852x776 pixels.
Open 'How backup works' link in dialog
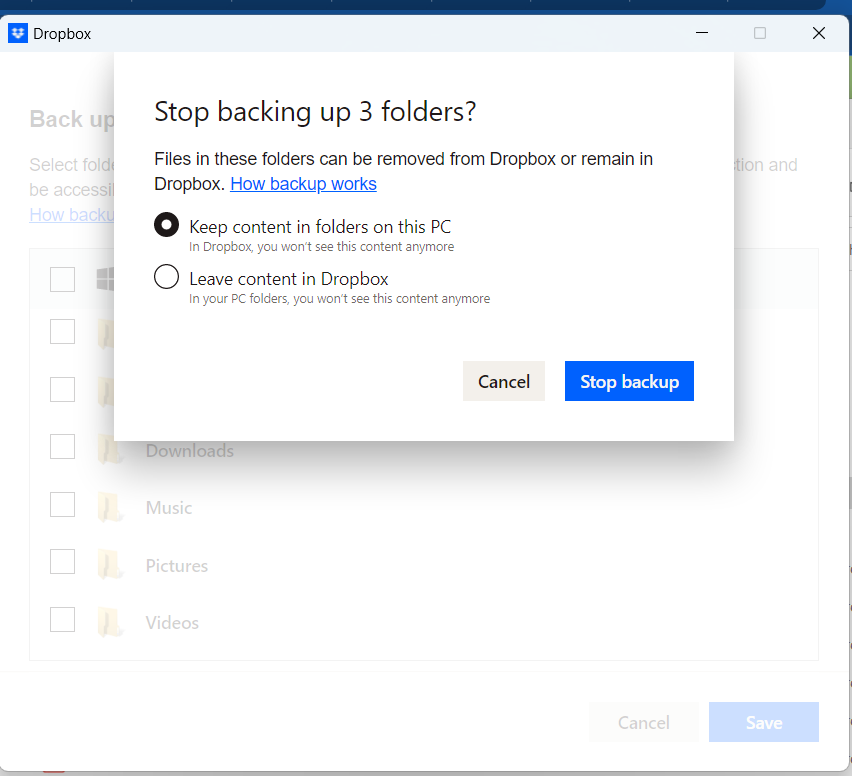pyautogui.click(x=303, y=184)
